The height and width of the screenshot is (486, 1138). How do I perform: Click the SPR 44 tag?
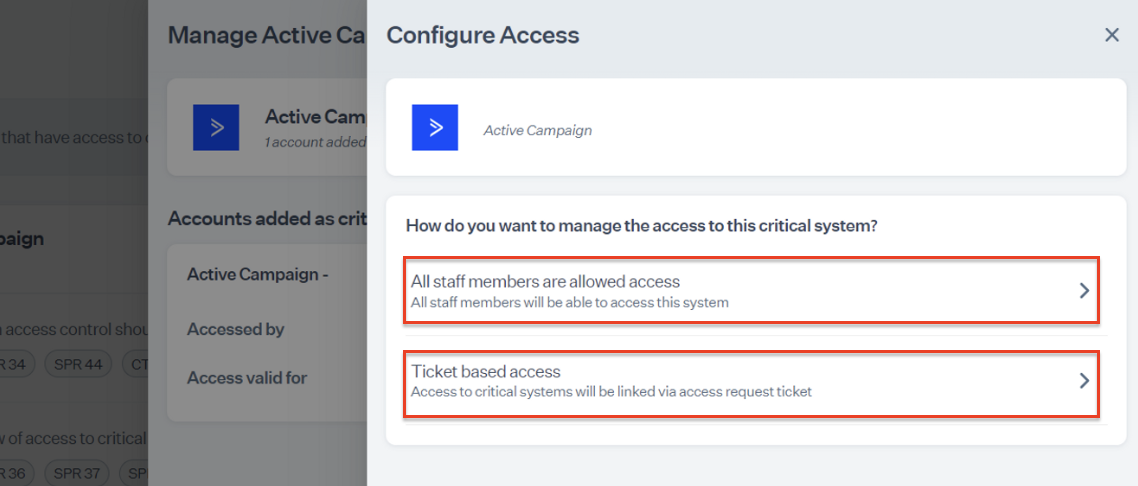click(78, 364)
